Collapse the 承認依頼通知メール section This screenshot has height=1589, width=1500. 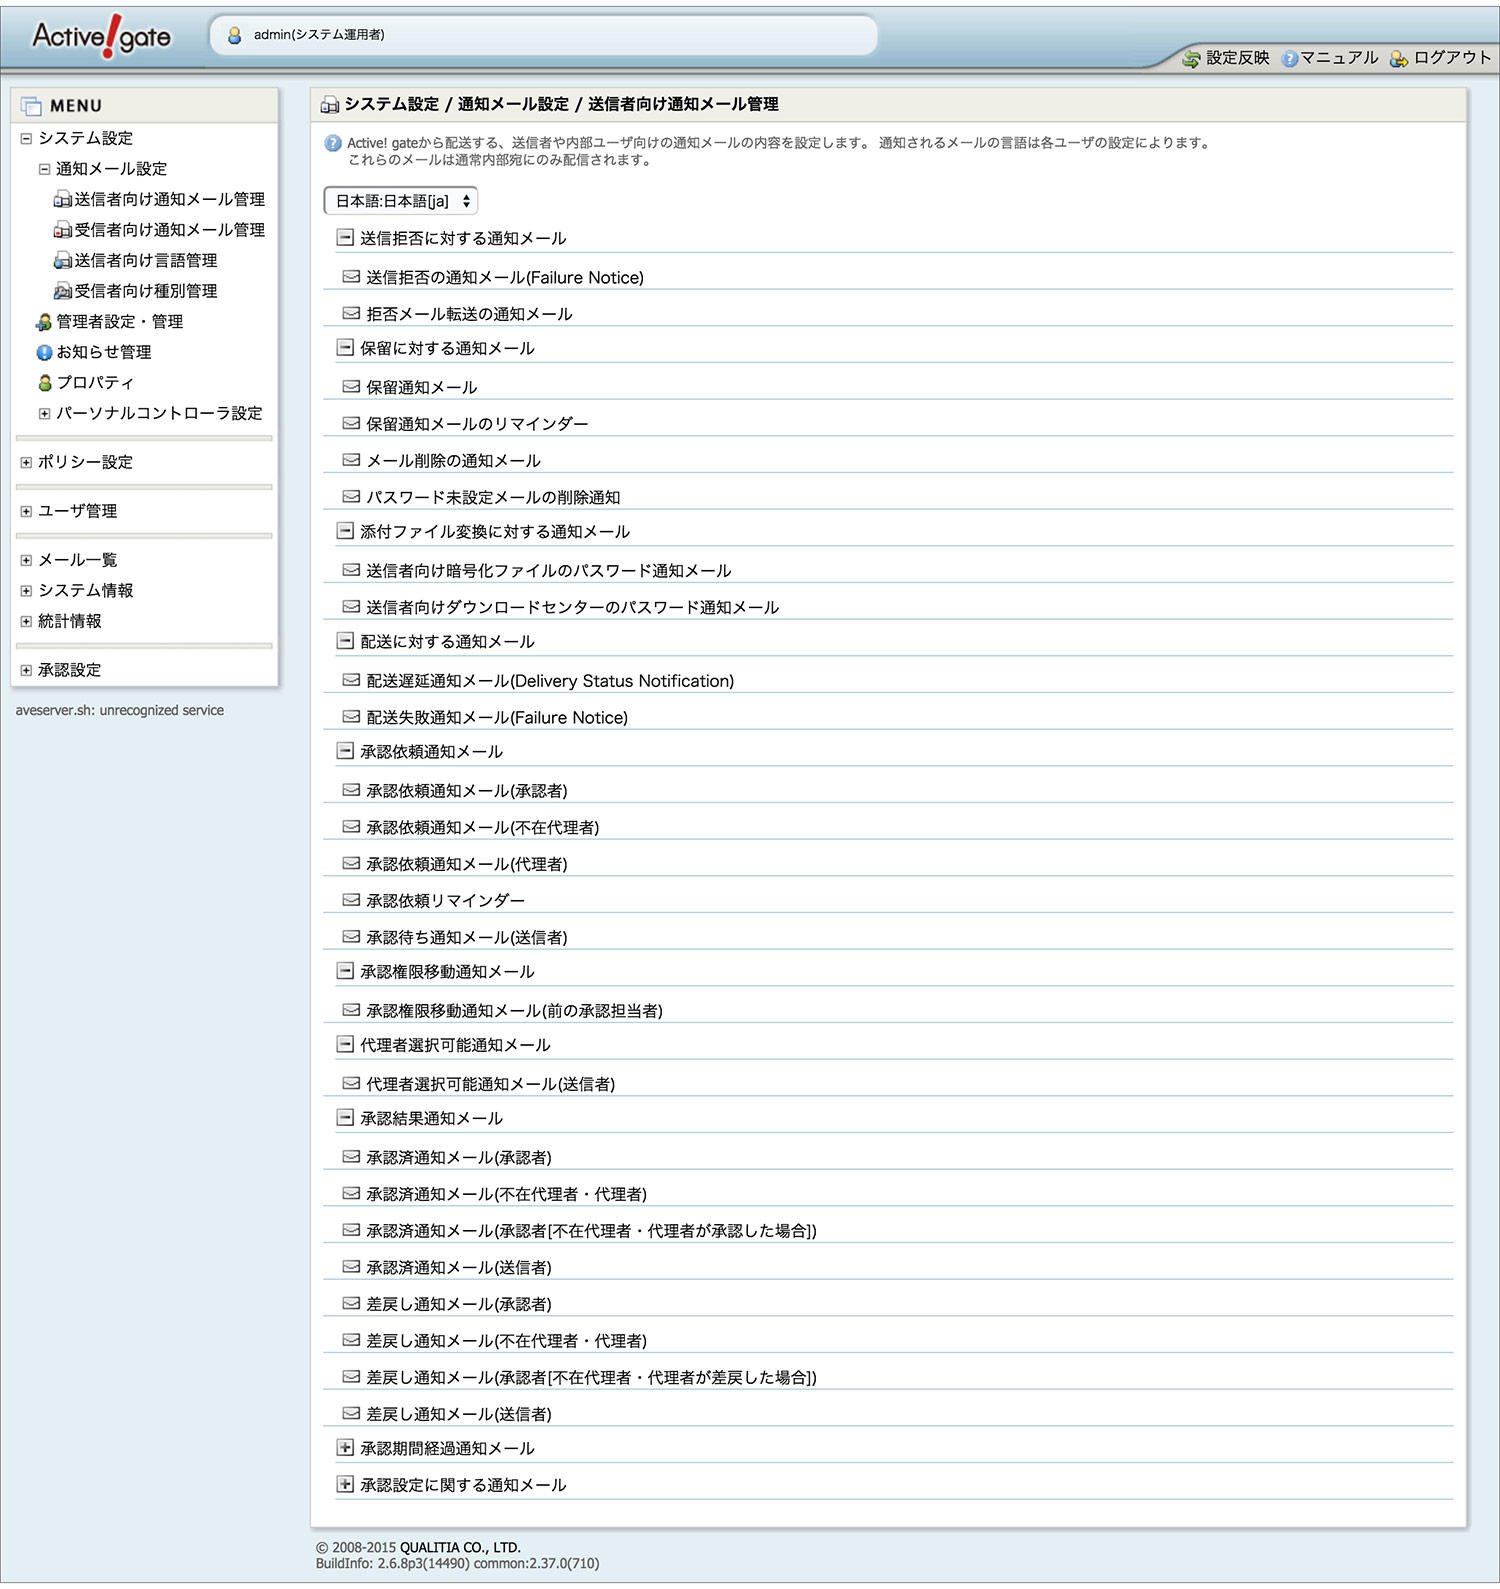(345, 750)
